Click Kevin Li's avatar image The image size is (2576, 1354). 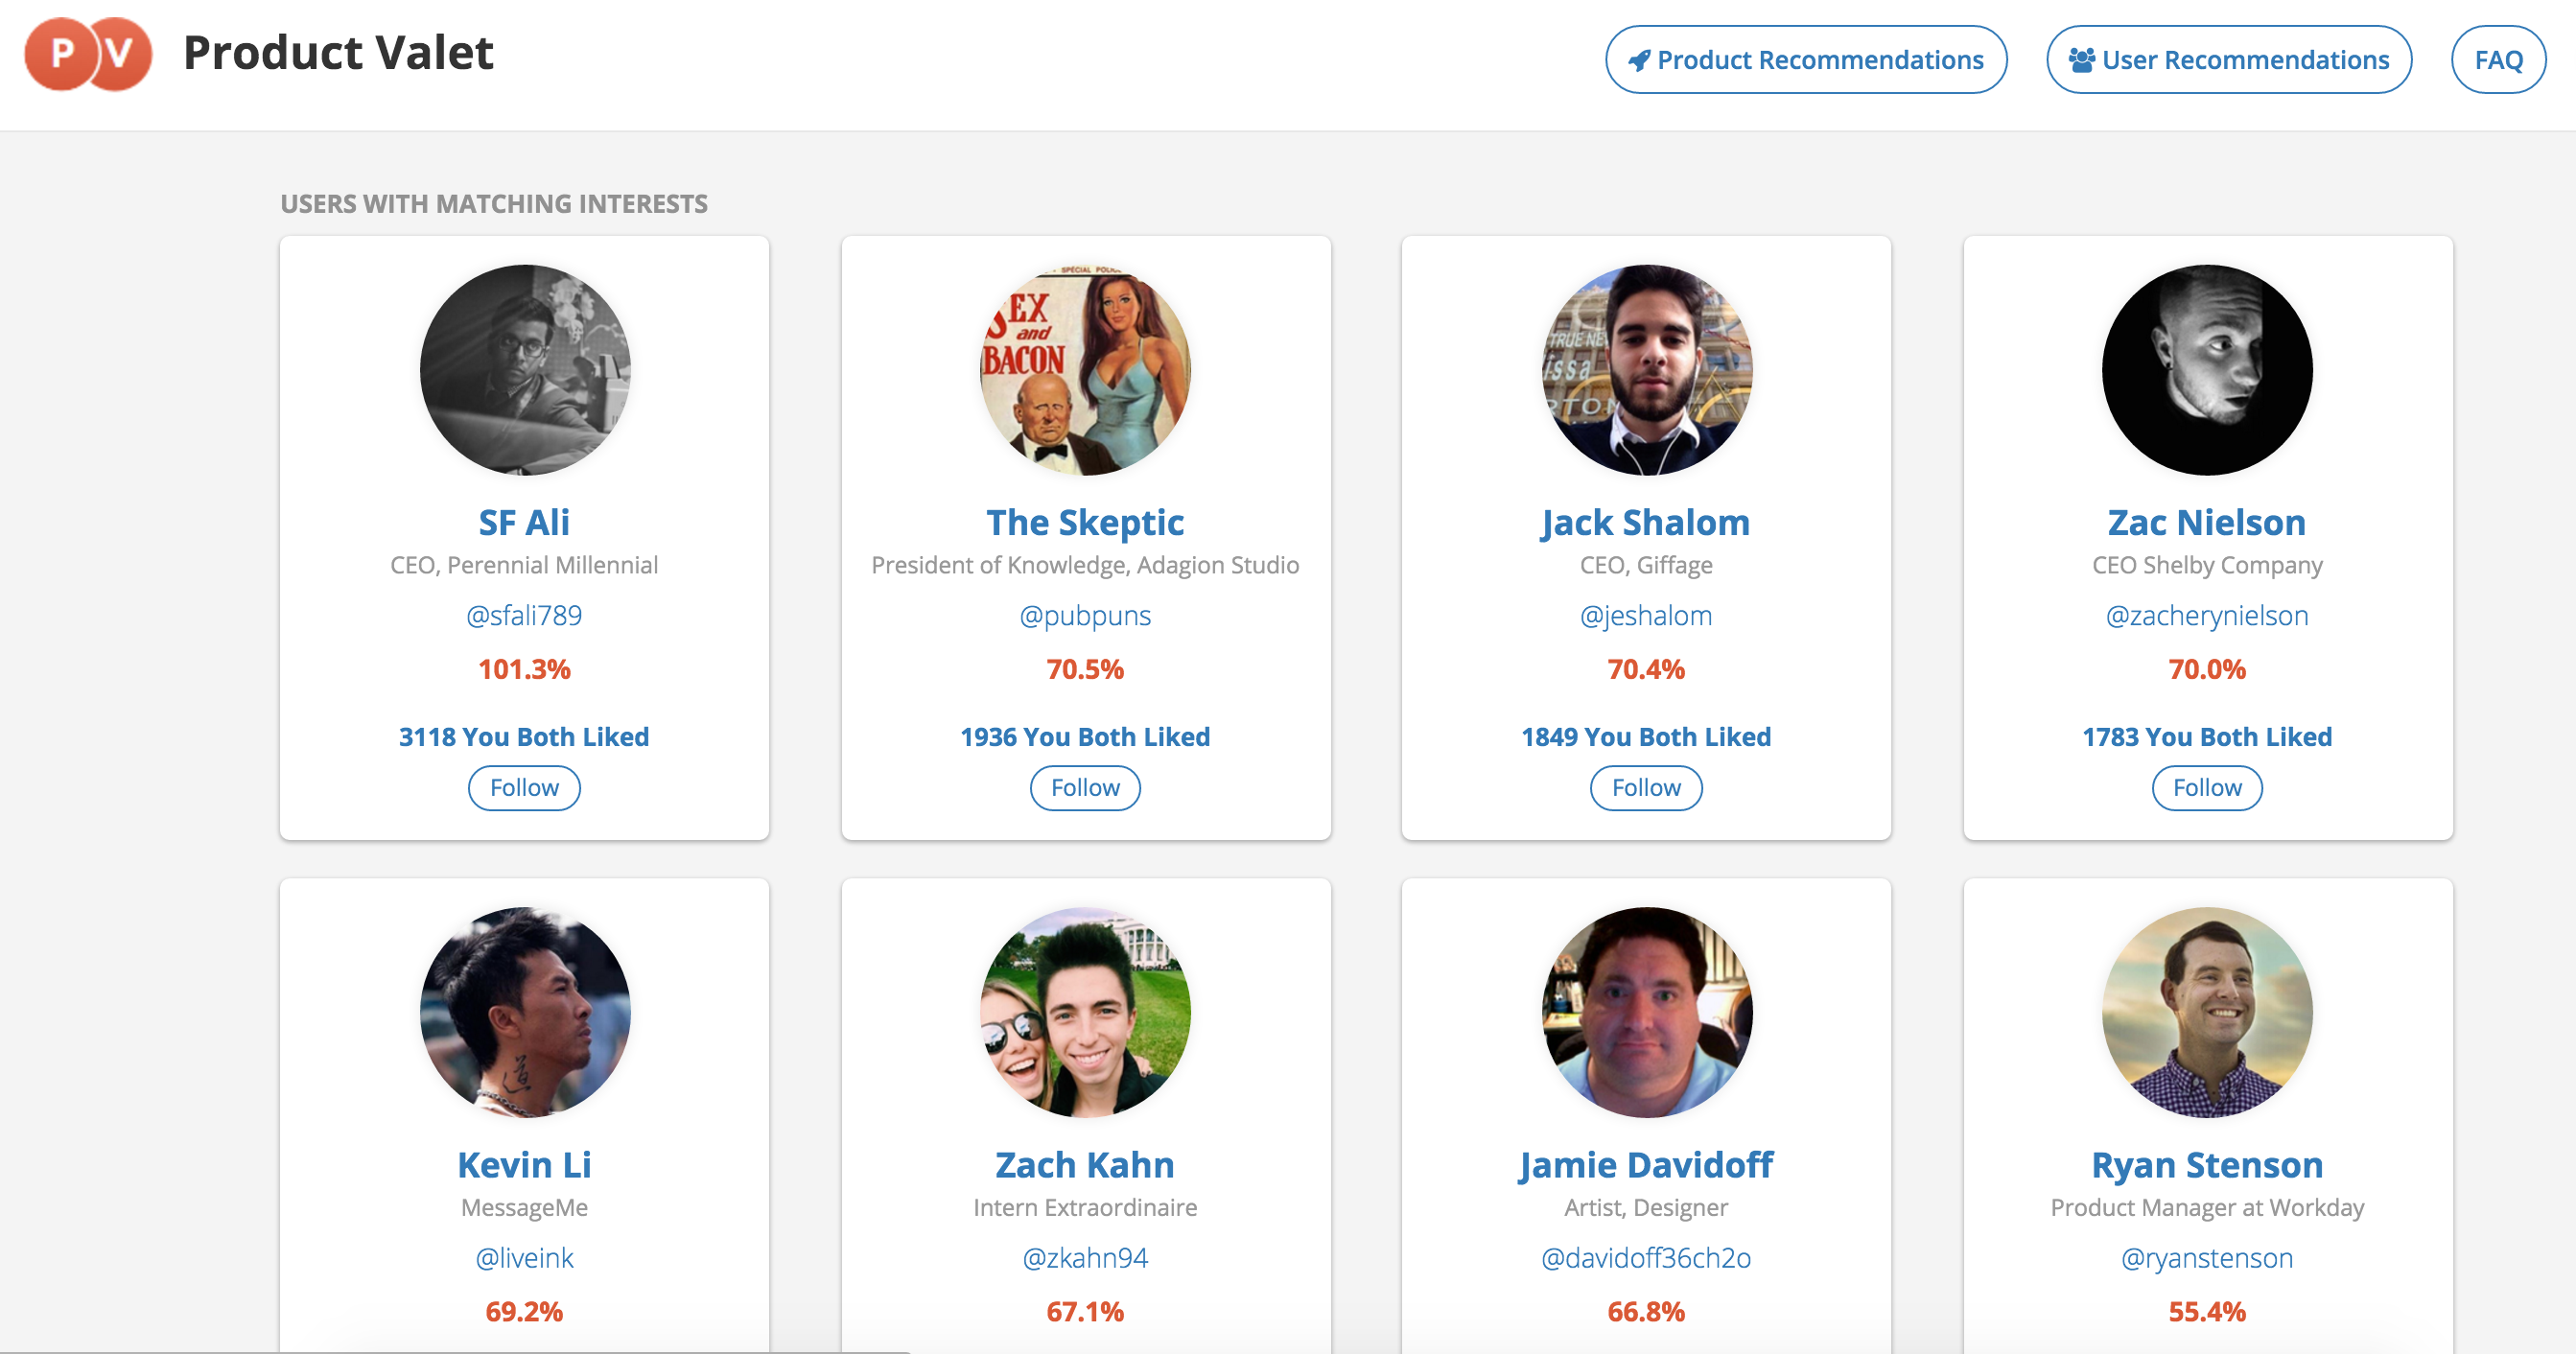(524, 1011)
